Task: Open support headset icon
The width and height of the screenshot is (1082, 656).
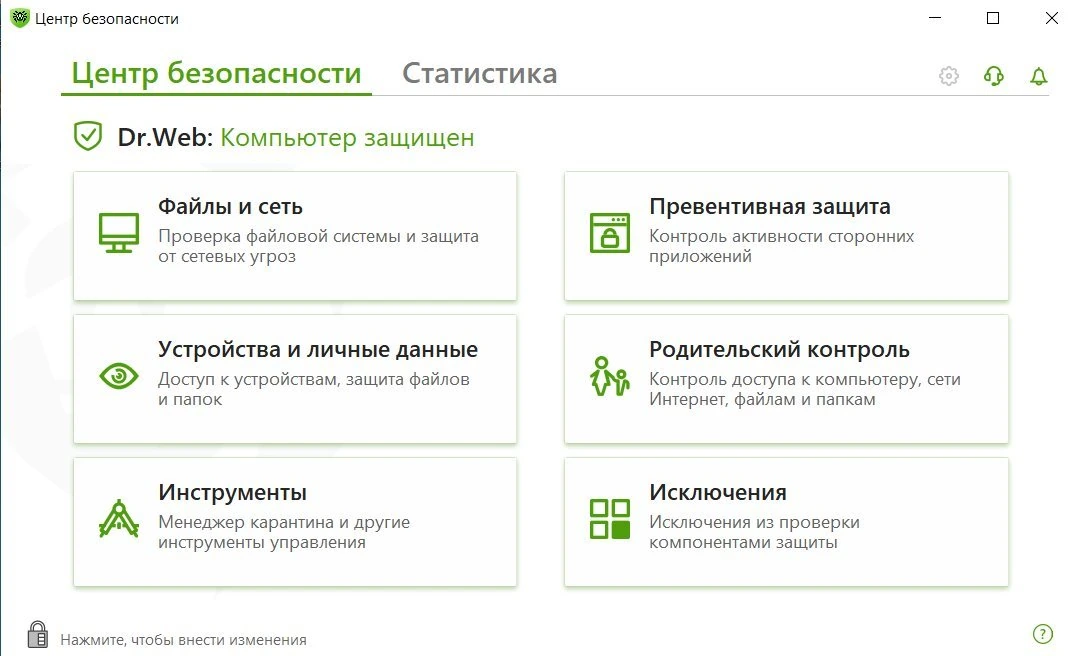Action: click(x=994, y=76)
